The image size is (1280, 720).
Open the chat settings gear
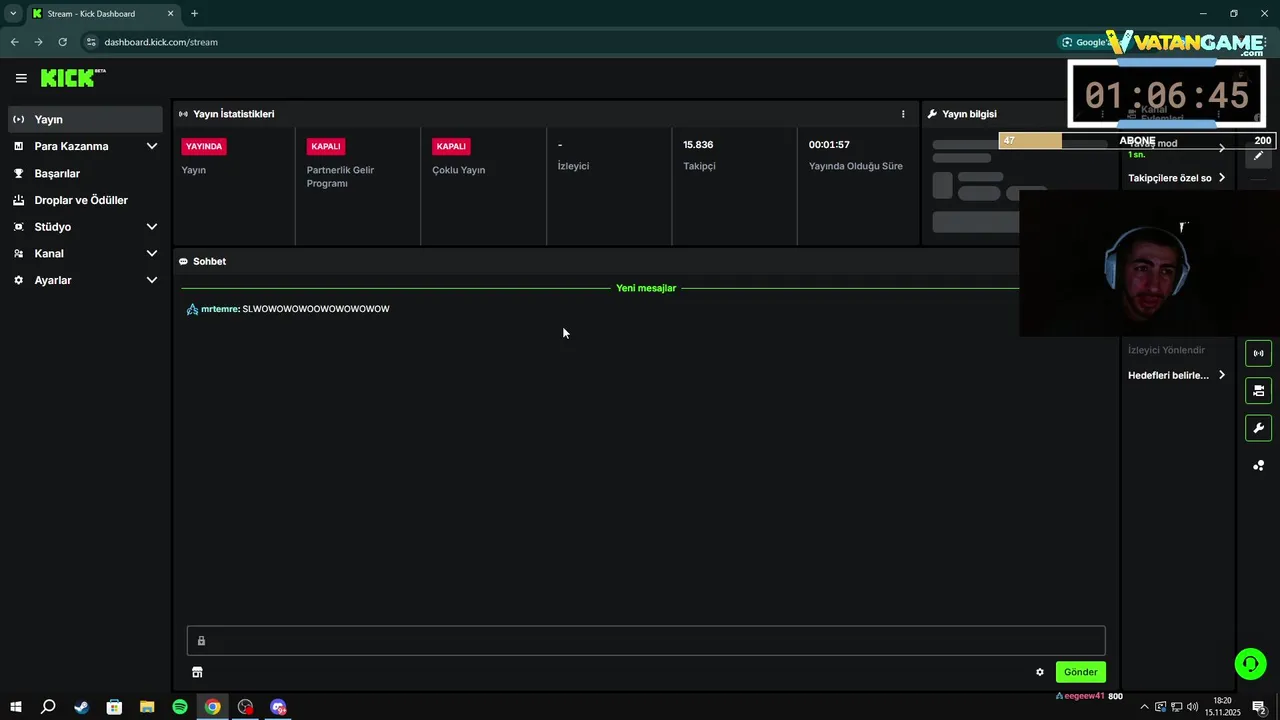1040,672
